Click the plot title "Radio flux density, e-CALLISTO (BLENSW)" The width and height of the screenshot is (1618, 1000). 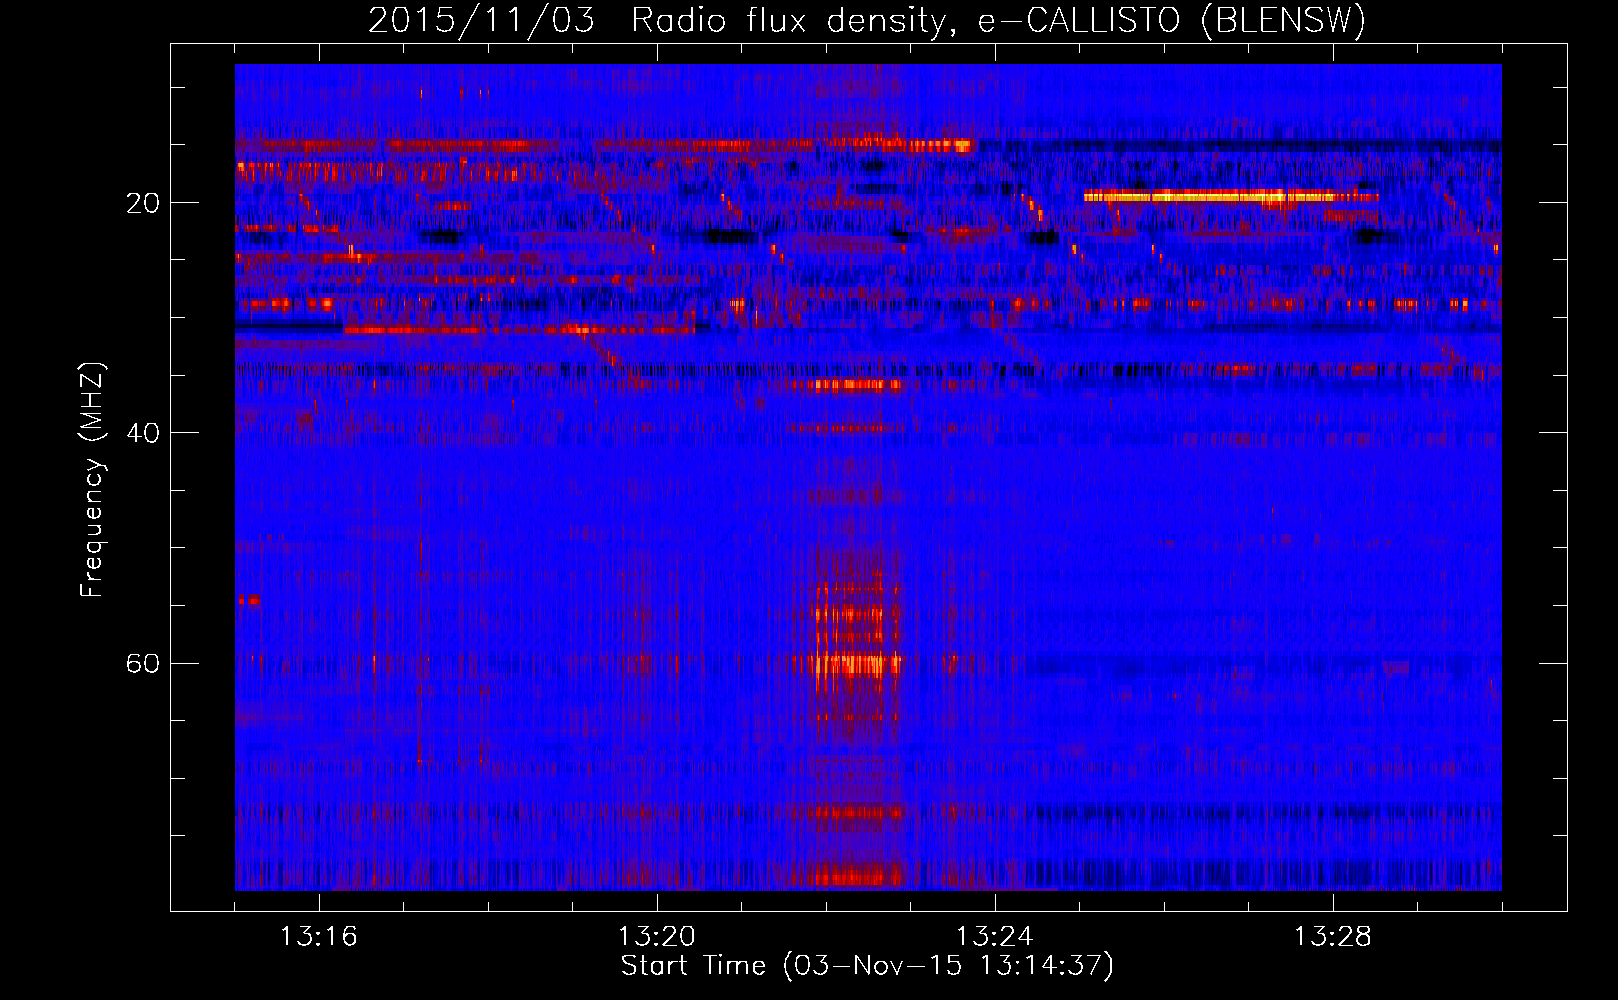pos(998,21)
